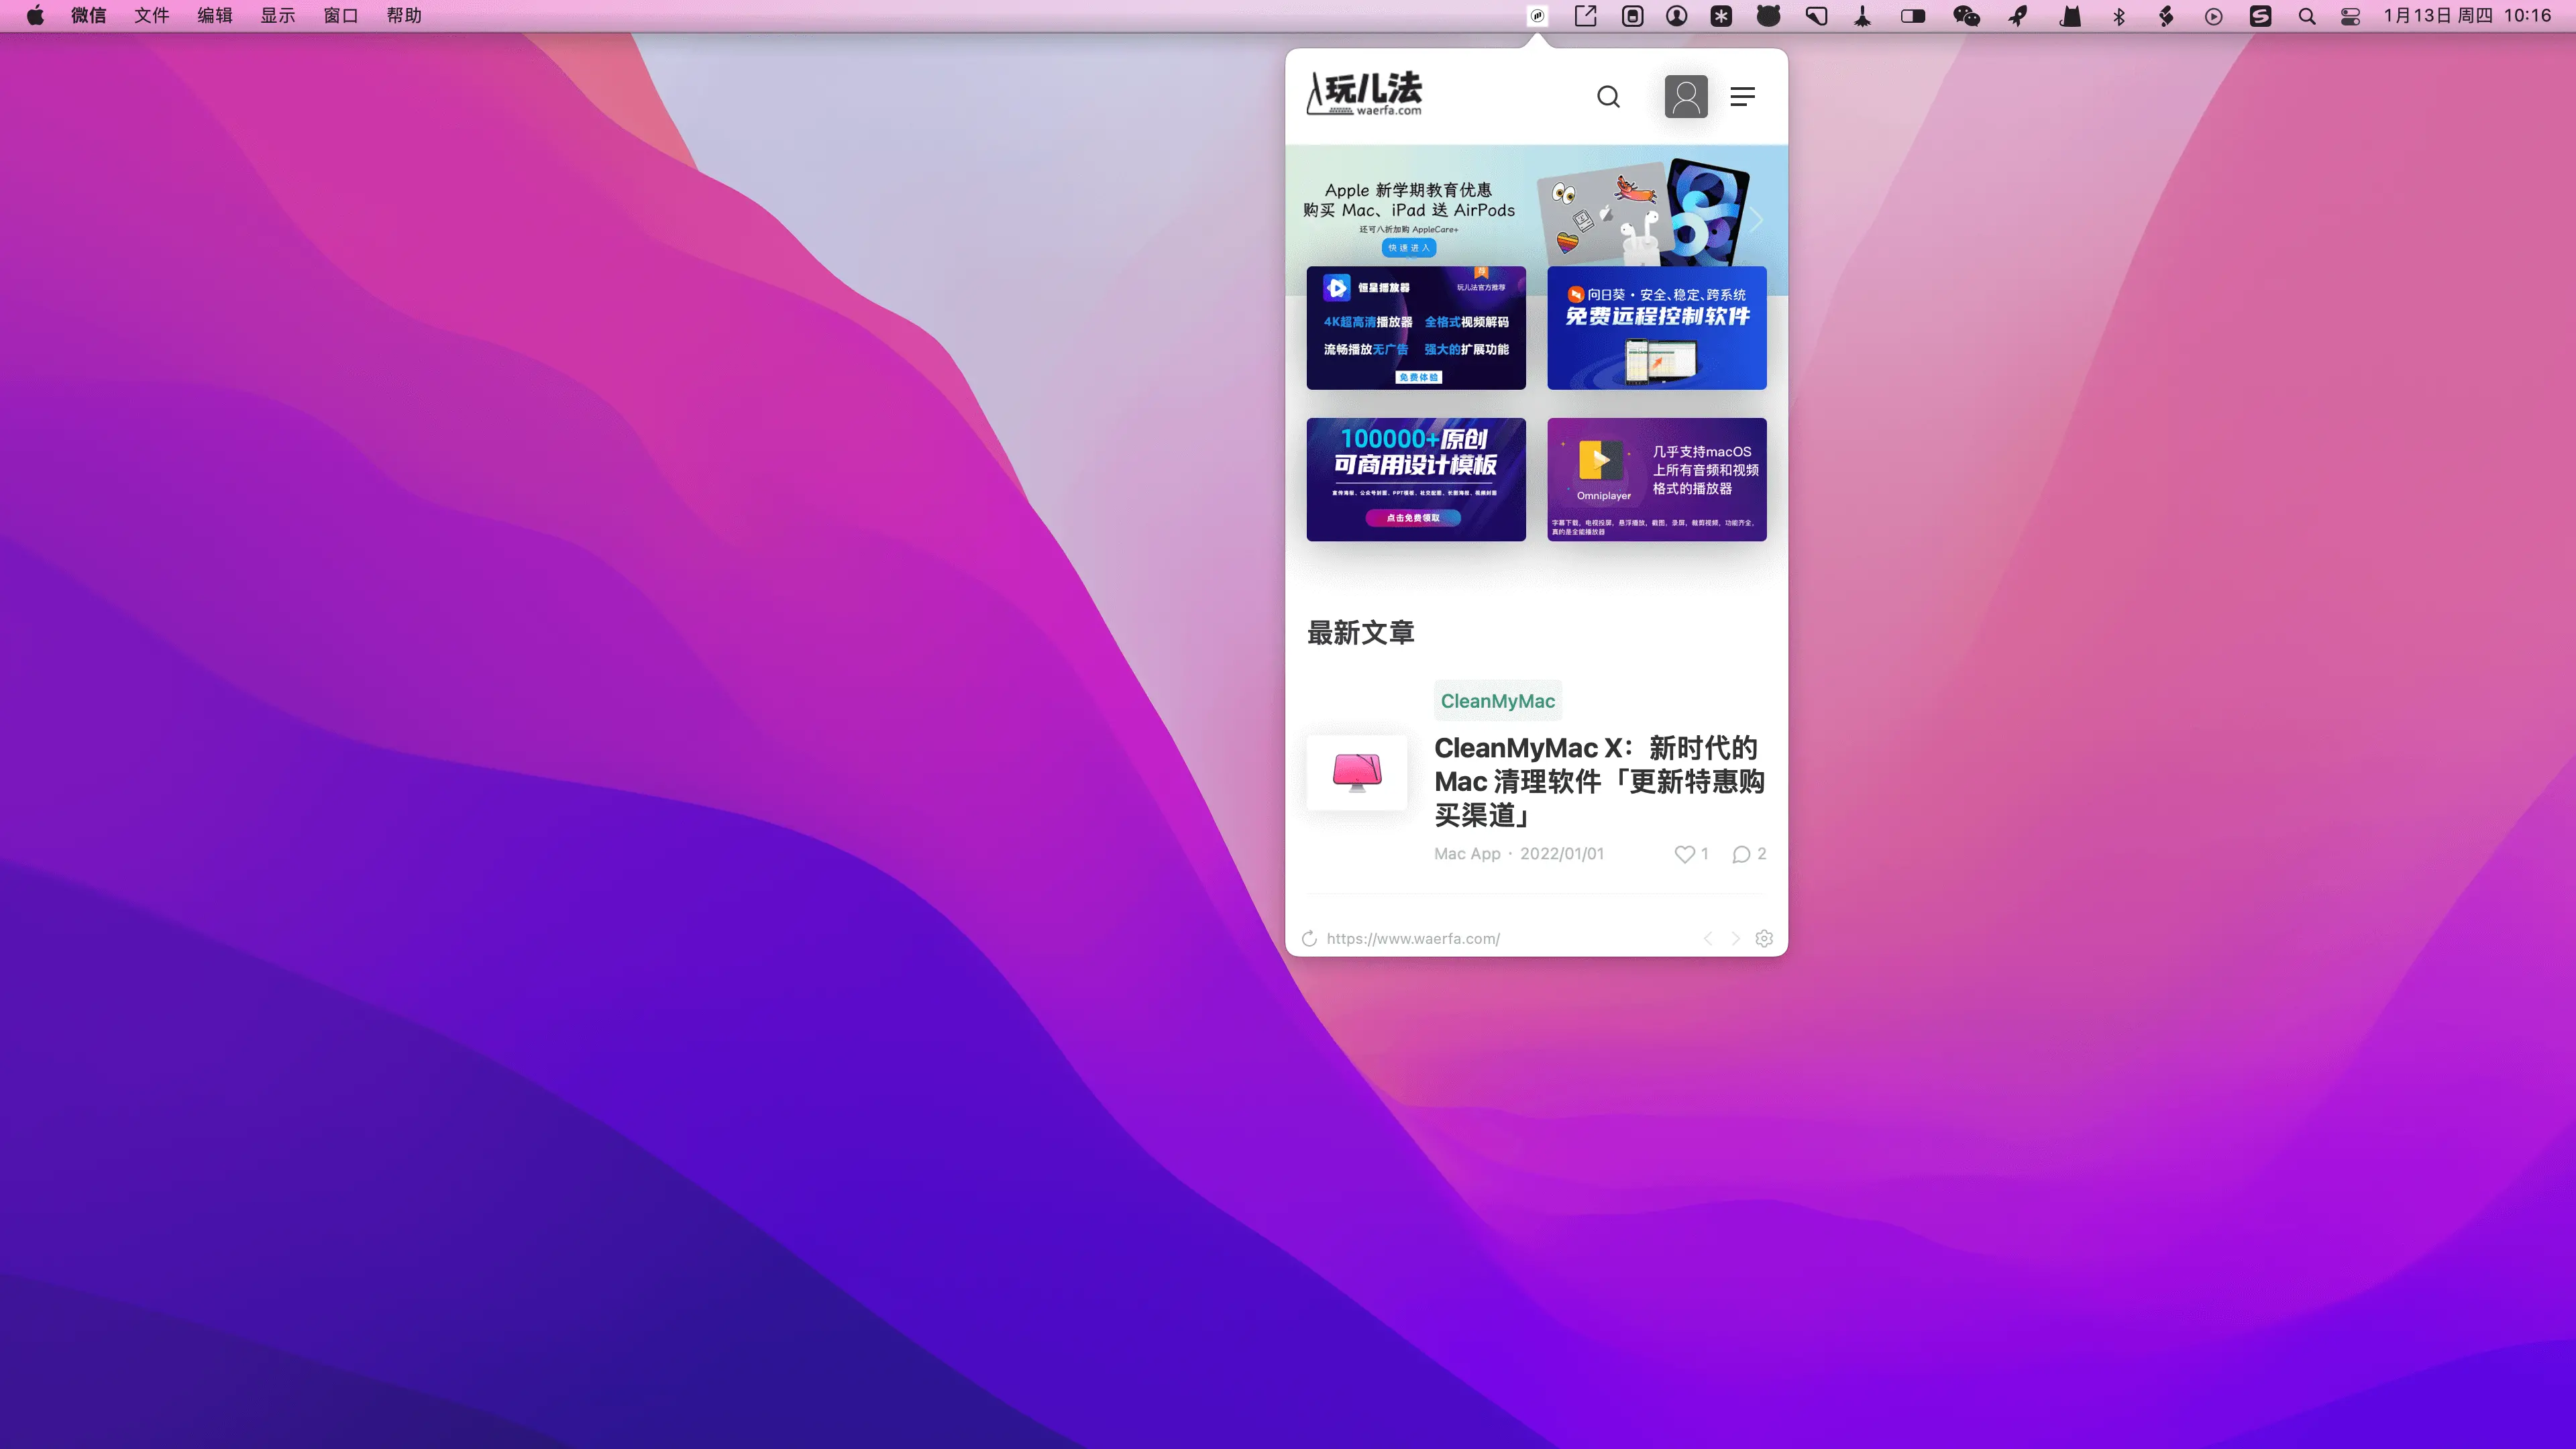Click the One Switch toggle menu bar icon
This screenshot has height=1449, width=2576.
pyautogui.click(x=1913, y=16)
